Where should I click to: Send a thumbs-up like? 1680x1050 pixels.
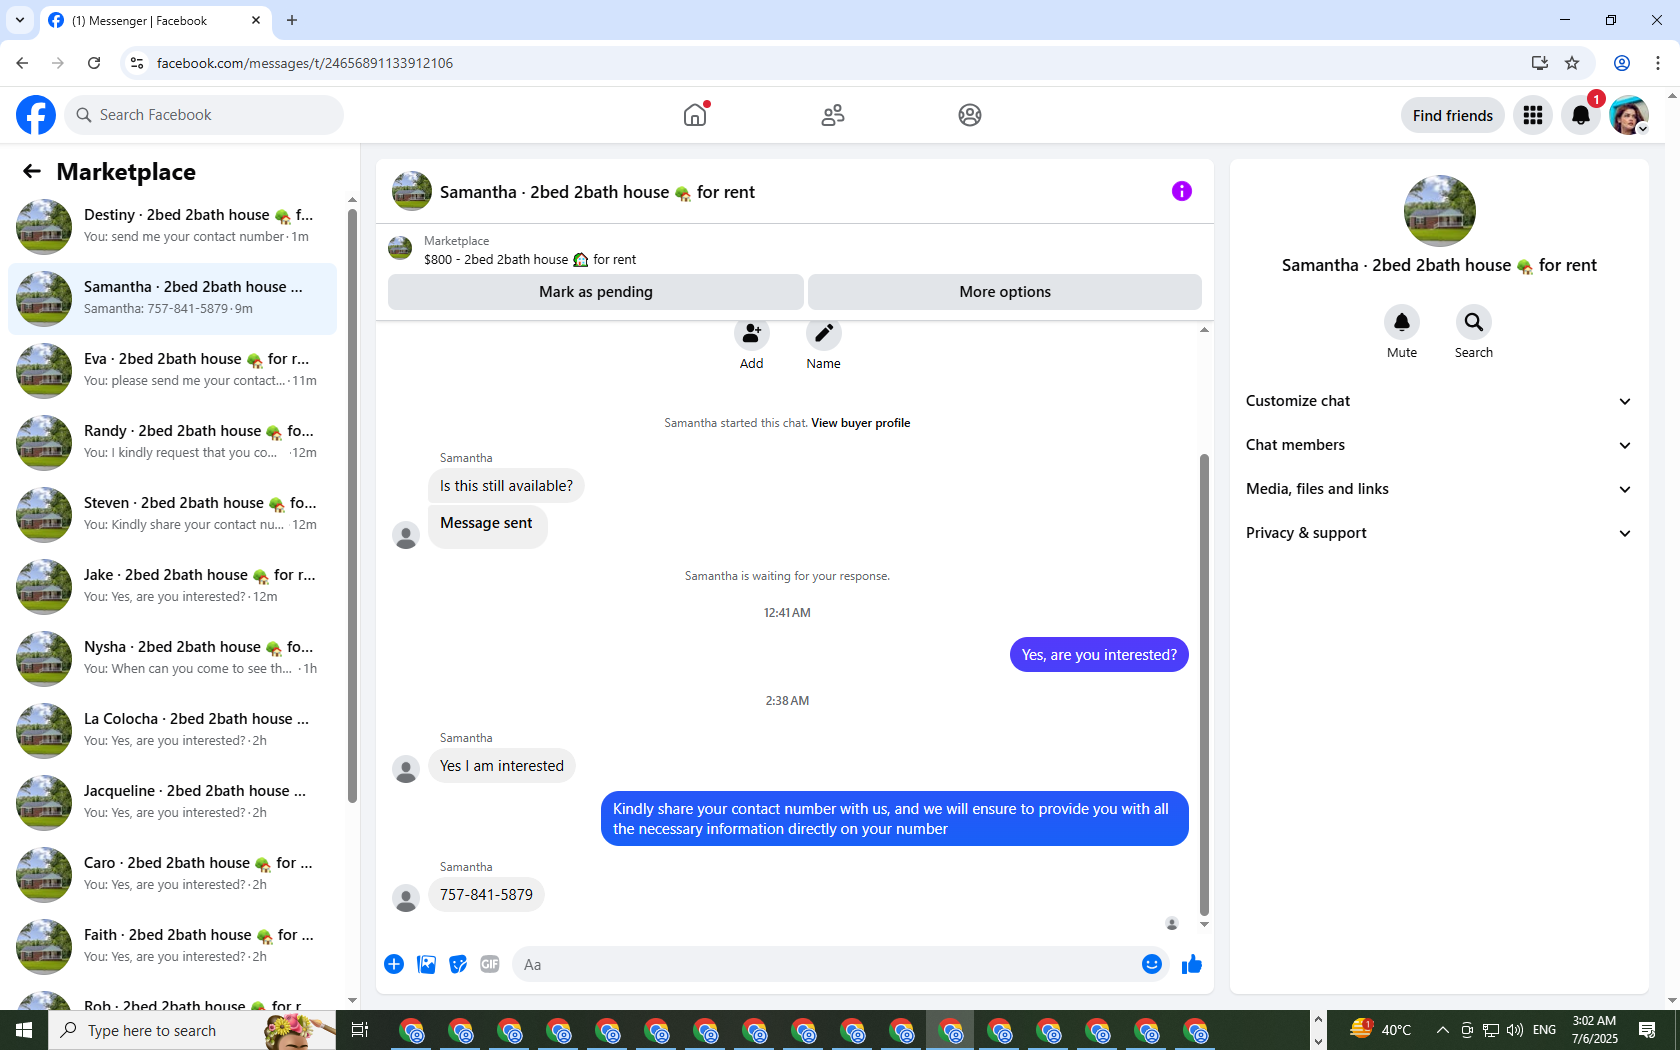pos(1192,964)
